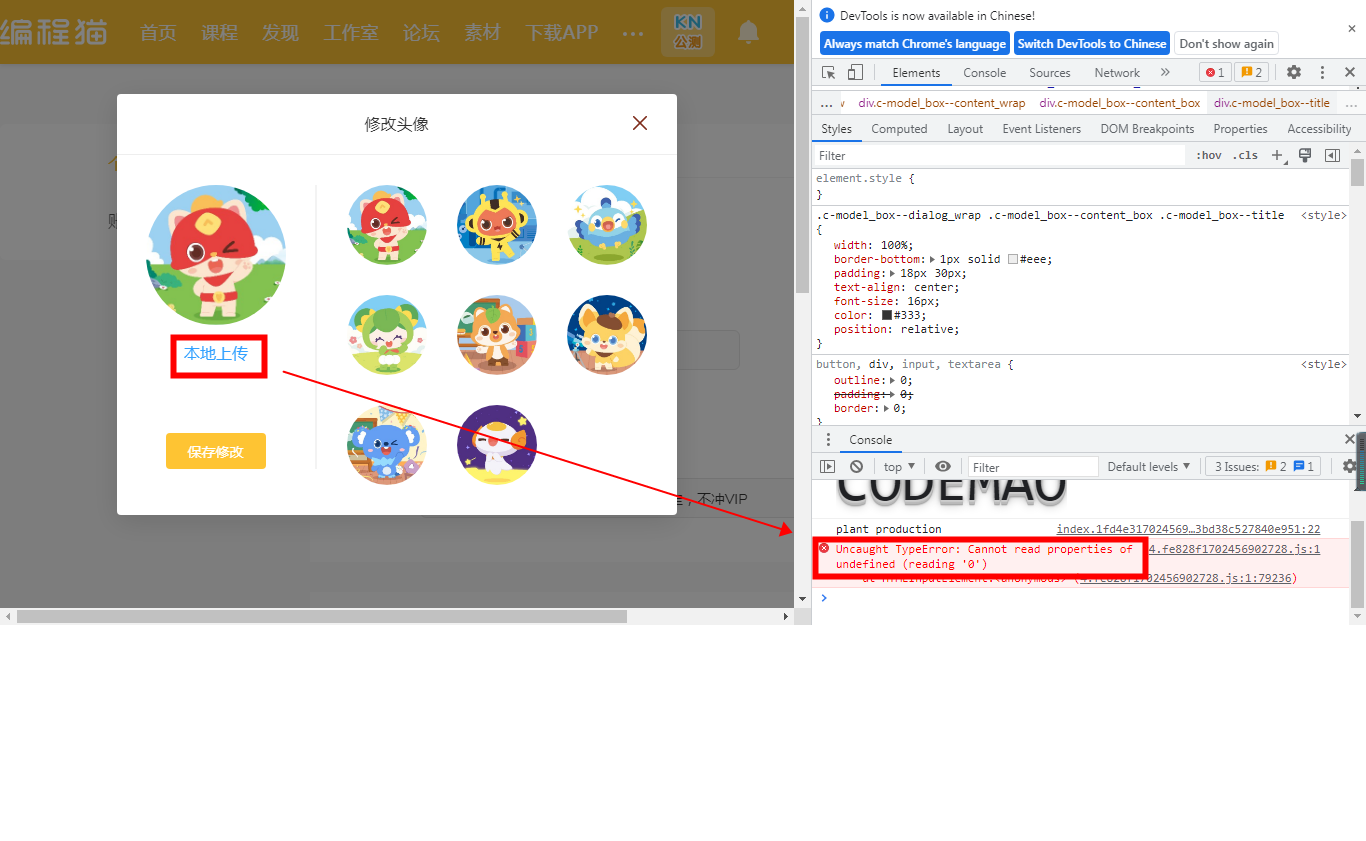This screenshot has width=1366, height=841.
Task: Open the Default levels dropdown
Action: 1149,467
